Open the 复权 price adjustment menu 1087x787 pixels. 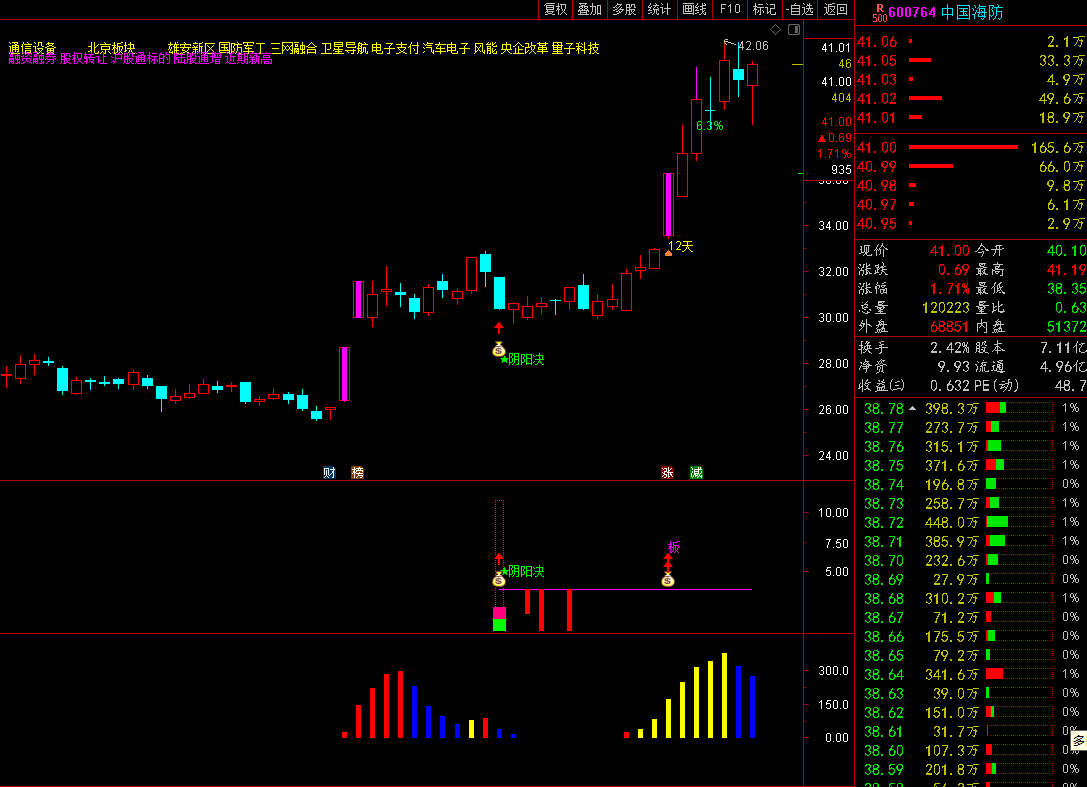(555, 9)
